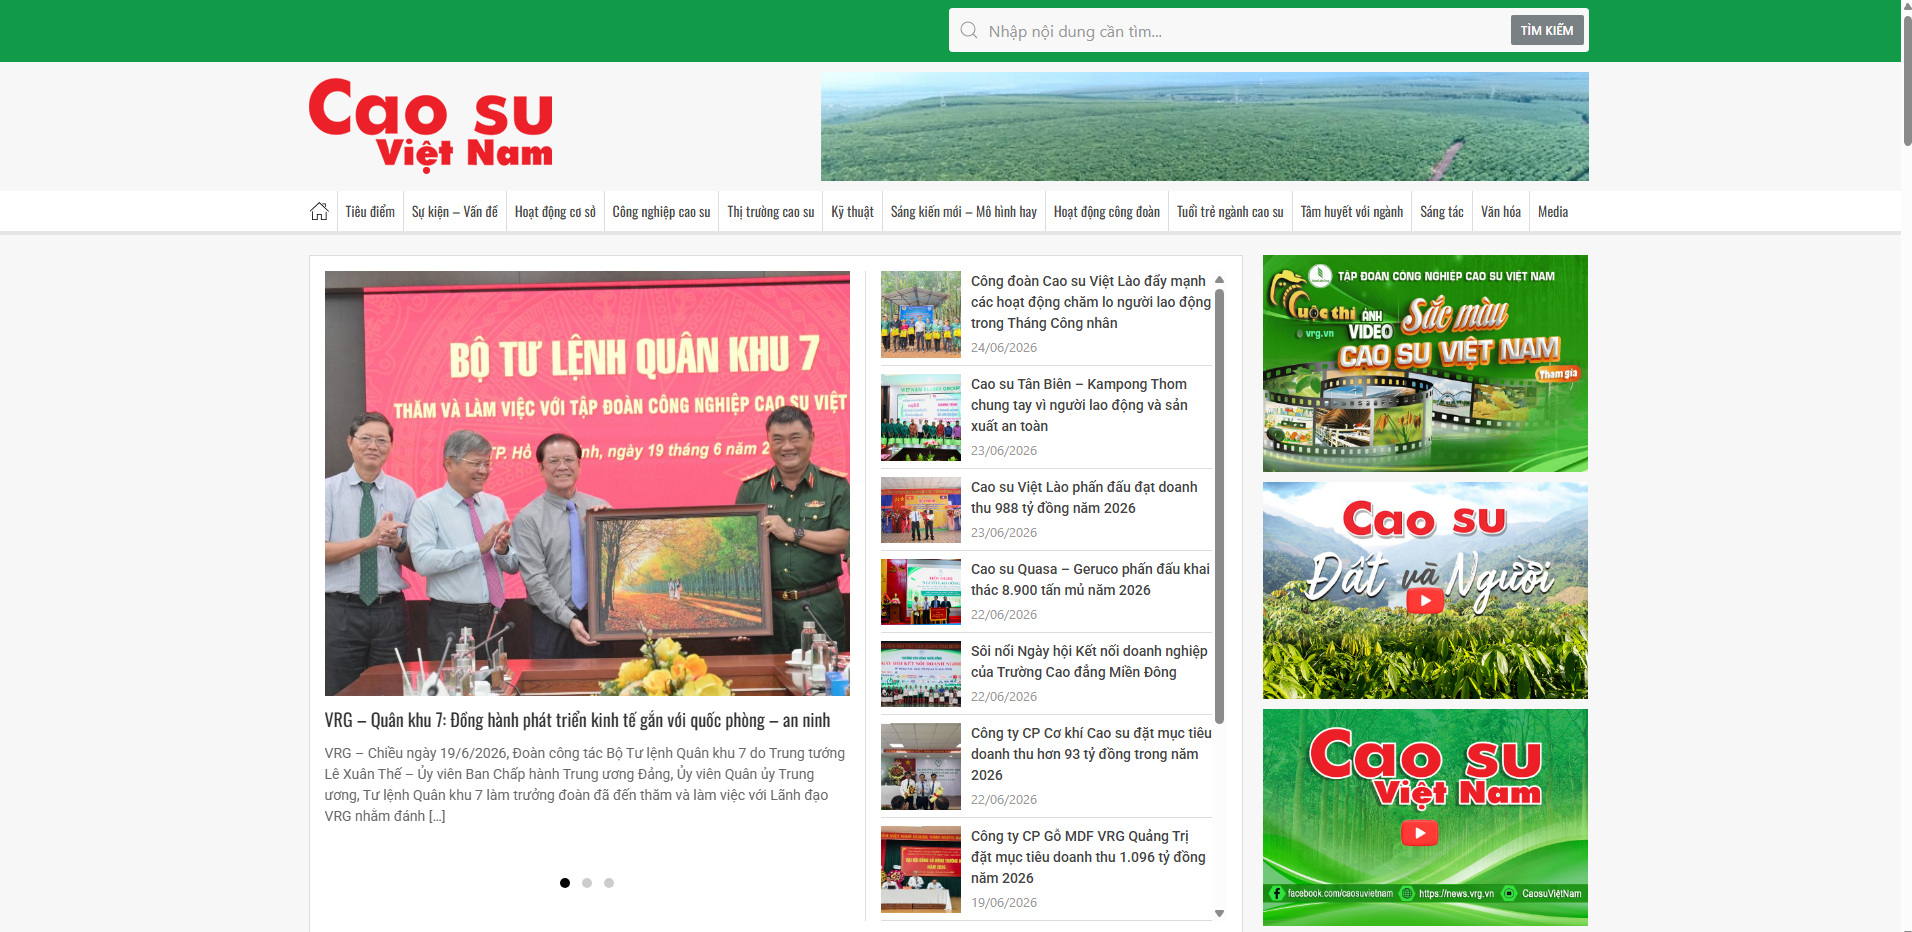1912x932 pixels.
Task: Click the date 19/06/2026
Action: (x=1004, y=903)
